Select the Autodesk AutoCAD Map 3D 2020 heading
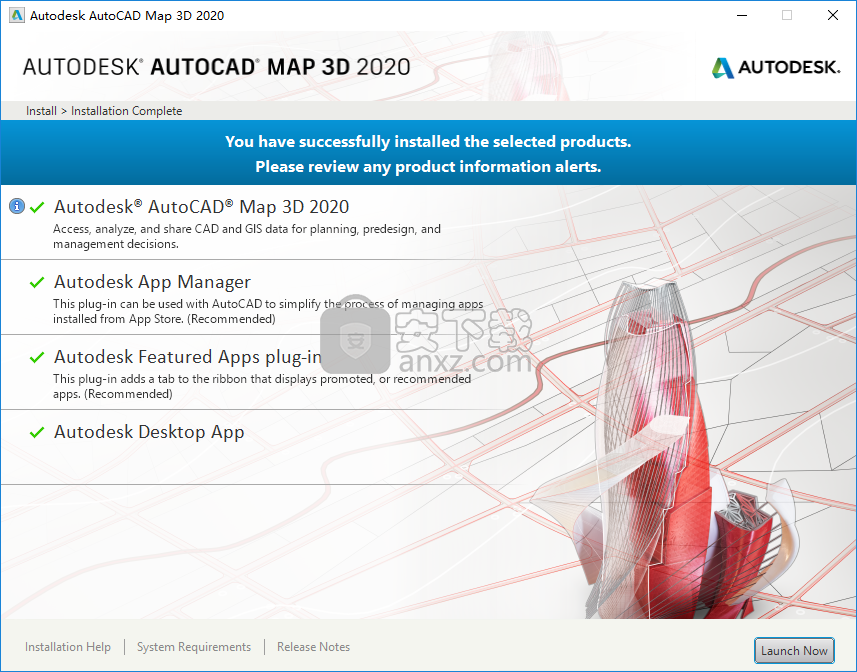 tap(201, 207)
